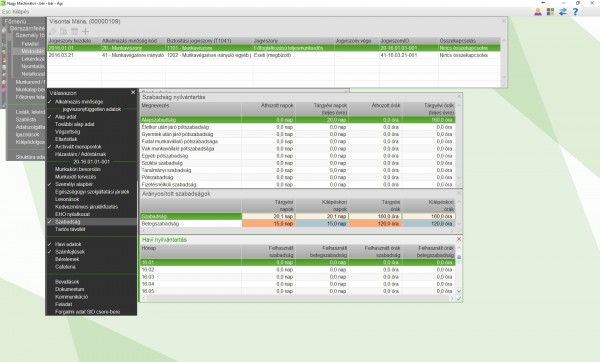Toggle the Alap adat checked entry

65,117
